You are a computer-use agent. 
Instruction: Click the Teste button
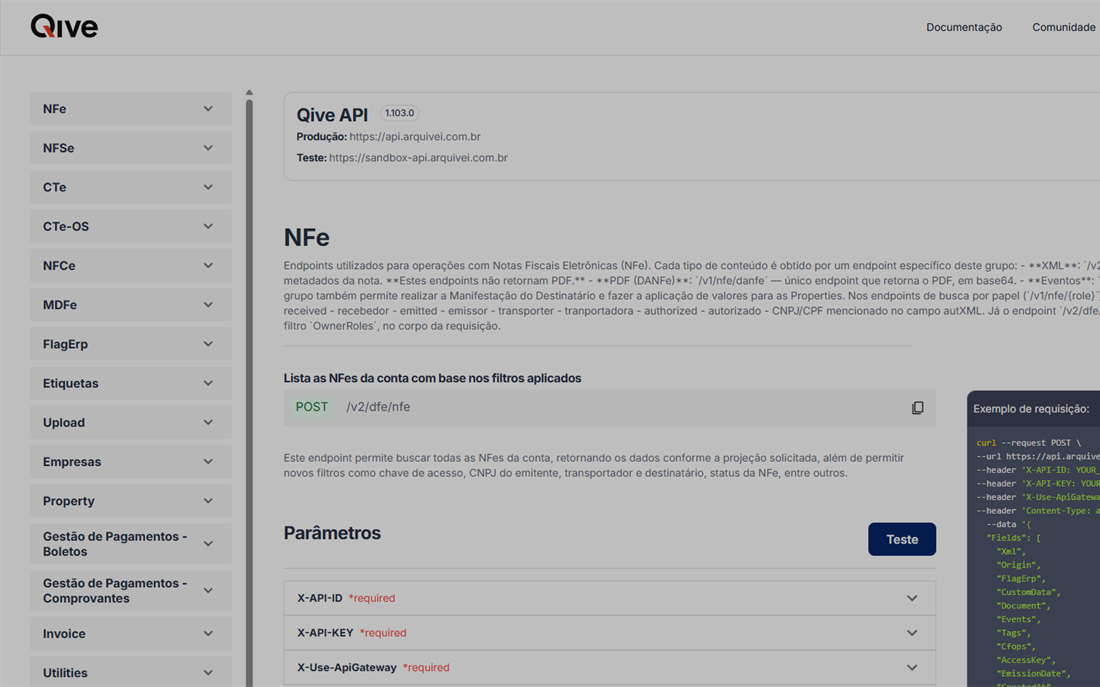point(901,540)
